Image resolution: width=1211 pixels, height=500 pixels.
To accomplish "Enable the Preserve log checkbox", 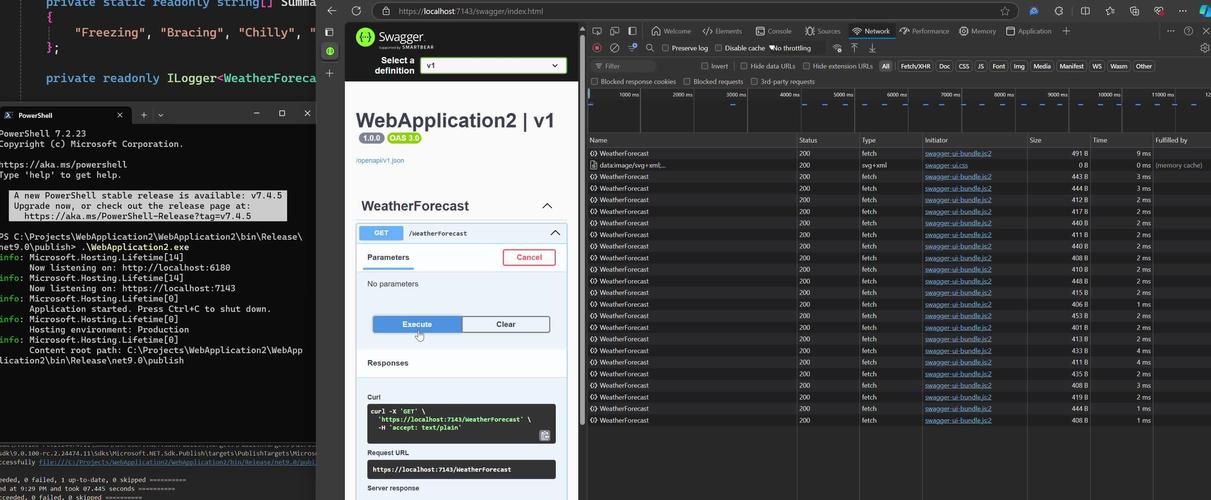I will click(x=667, y=48).
